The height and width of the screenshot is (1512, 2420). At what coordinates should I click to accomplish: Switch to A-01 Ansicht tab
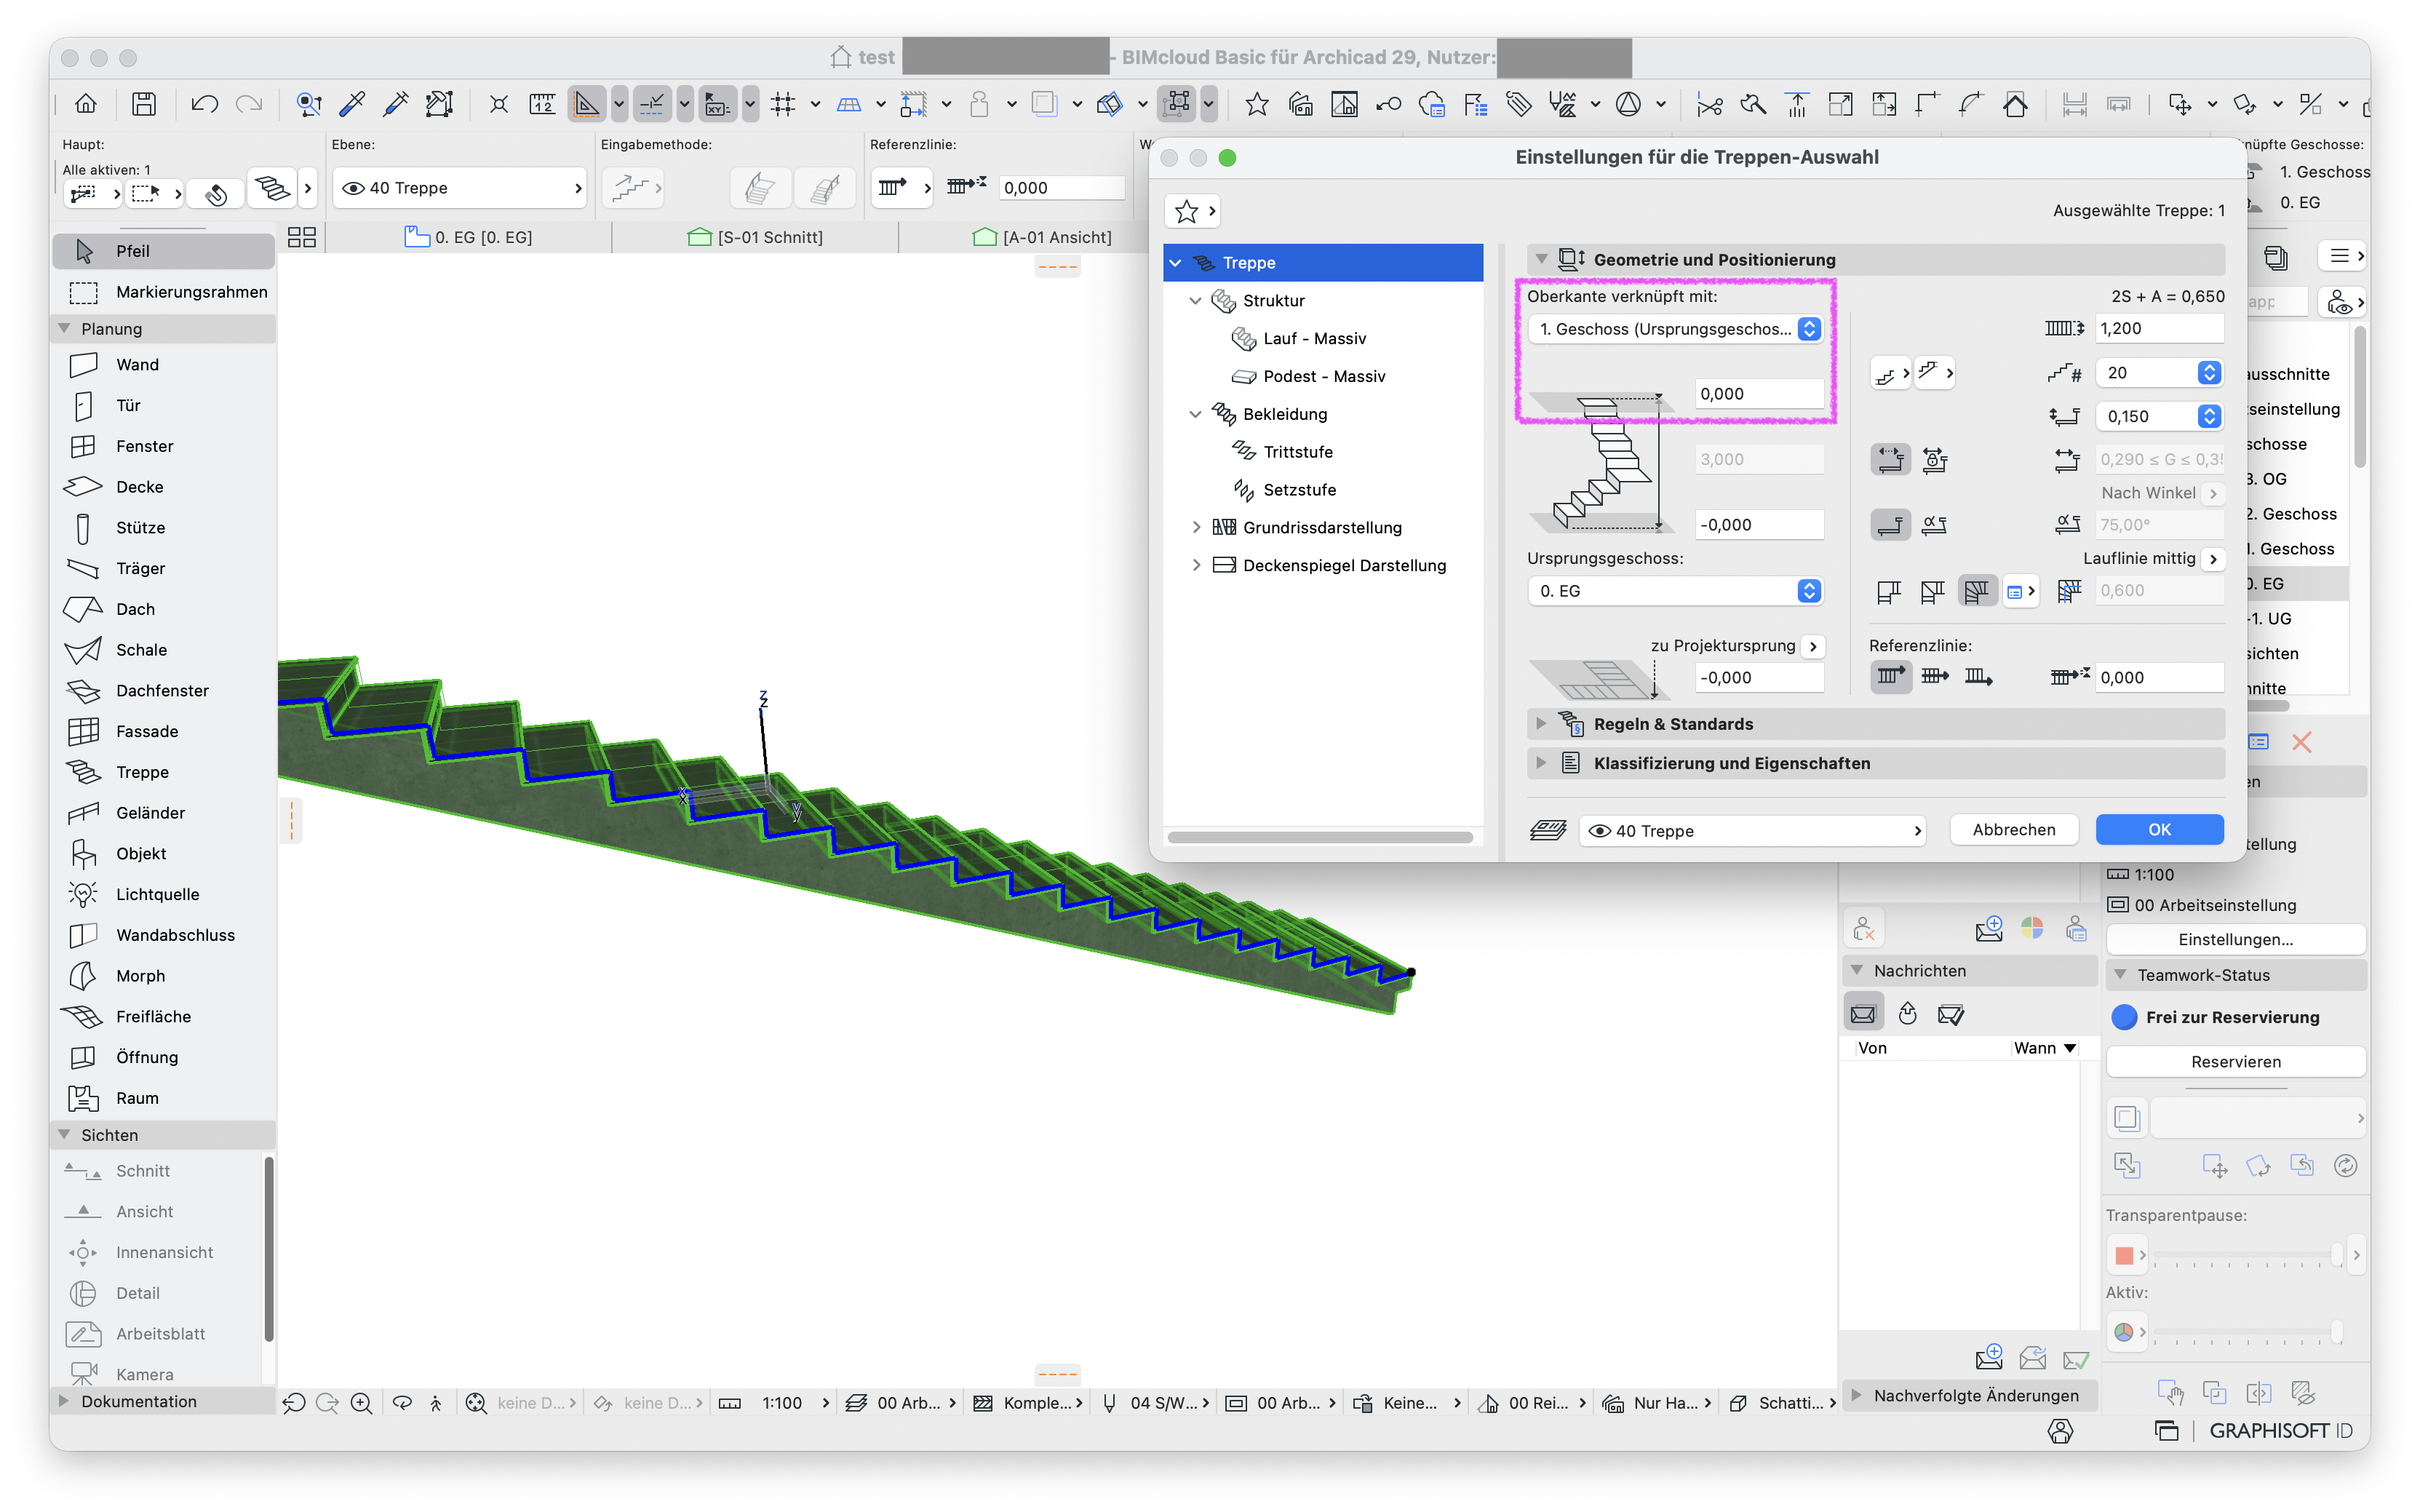click(1041, 237)
